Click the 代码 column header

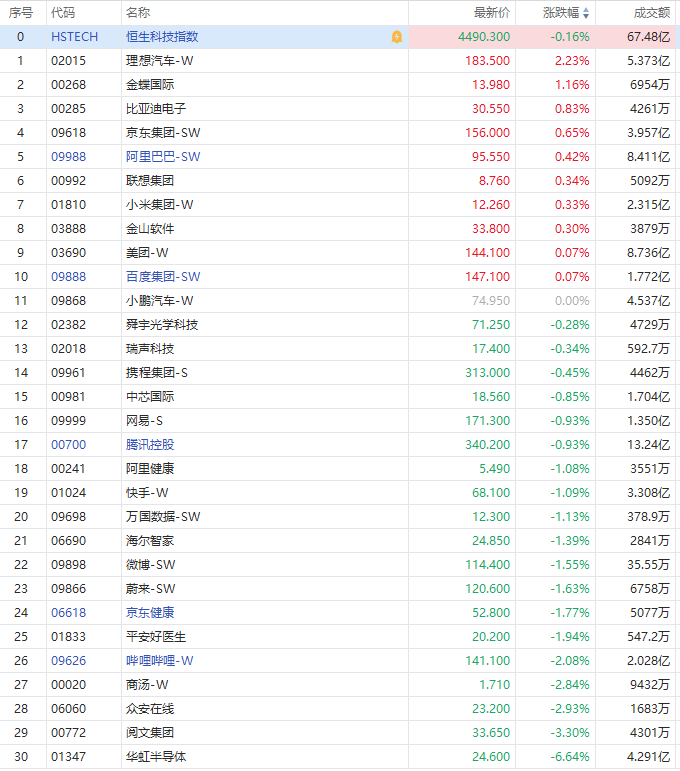point(63,13)
